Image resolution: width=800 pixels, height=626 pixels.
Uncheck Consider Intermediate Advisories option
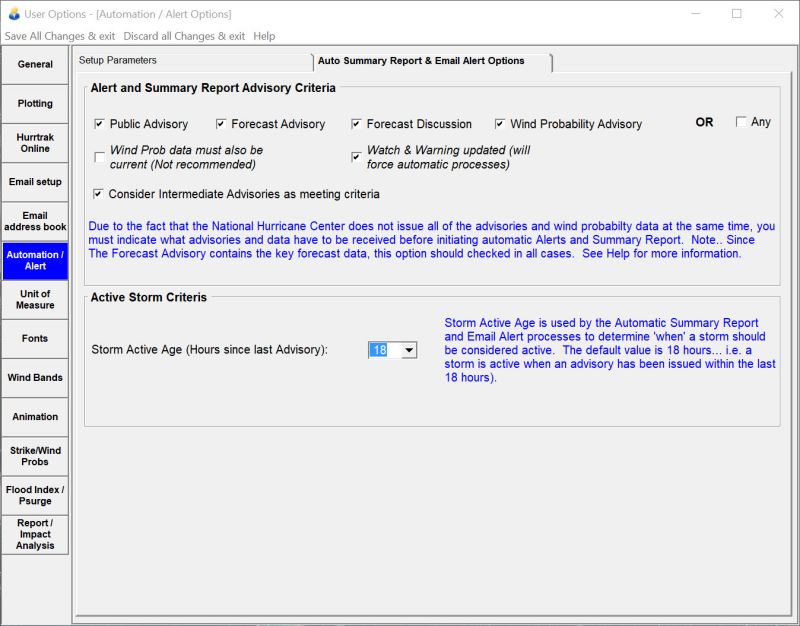[x=99, y=194]
